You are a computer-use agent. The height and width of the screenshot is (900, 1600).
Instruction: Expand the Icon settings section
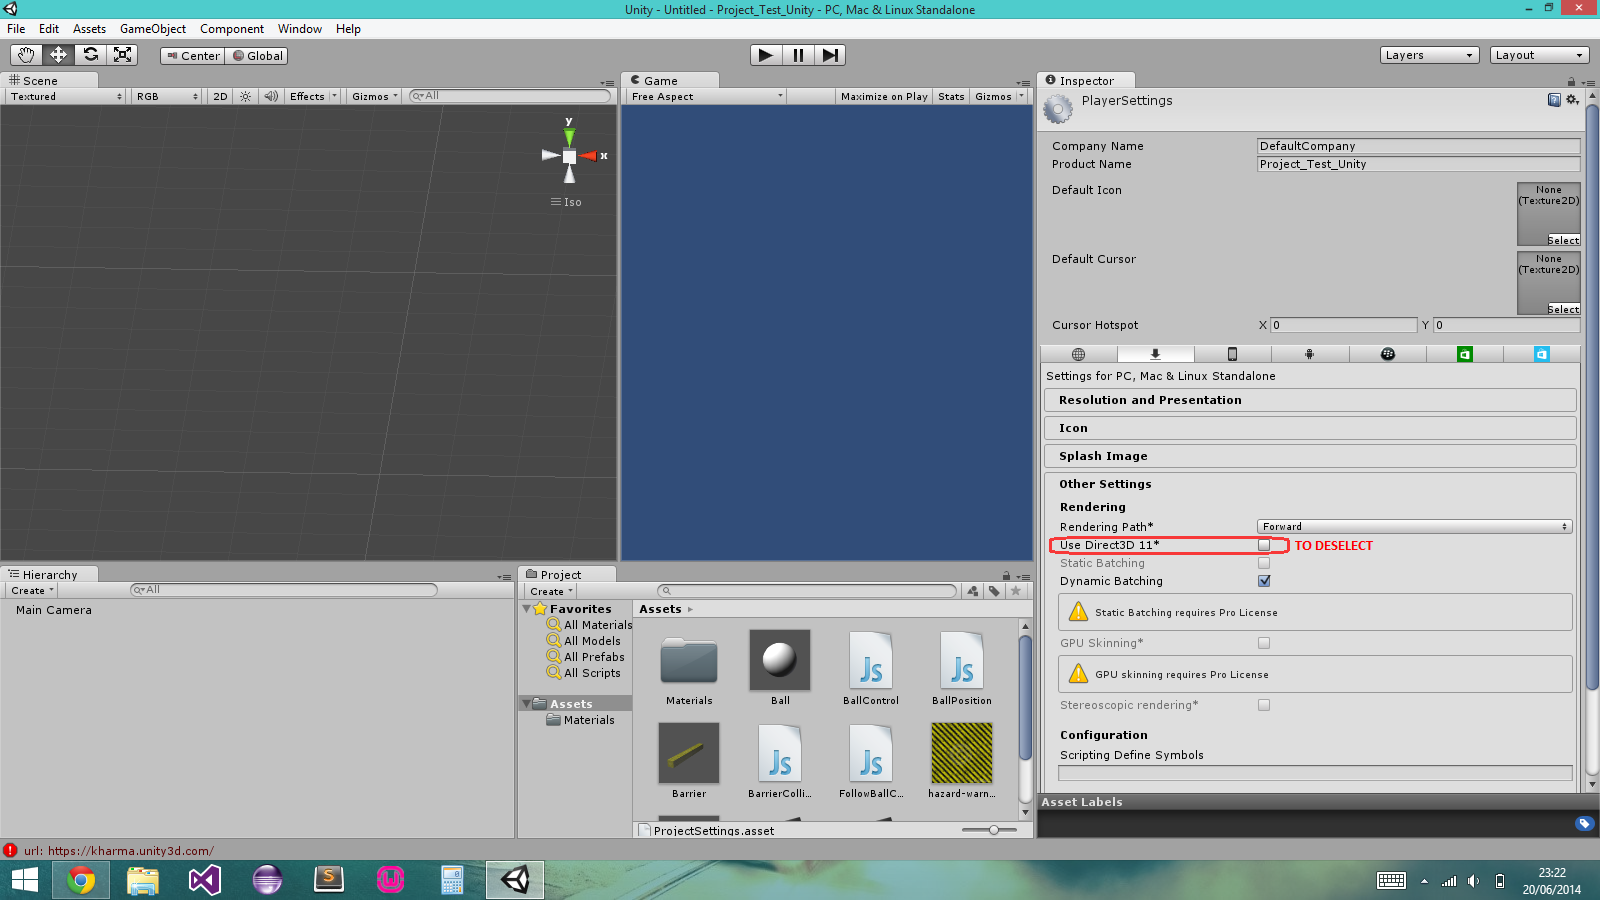click(1310, 428)
